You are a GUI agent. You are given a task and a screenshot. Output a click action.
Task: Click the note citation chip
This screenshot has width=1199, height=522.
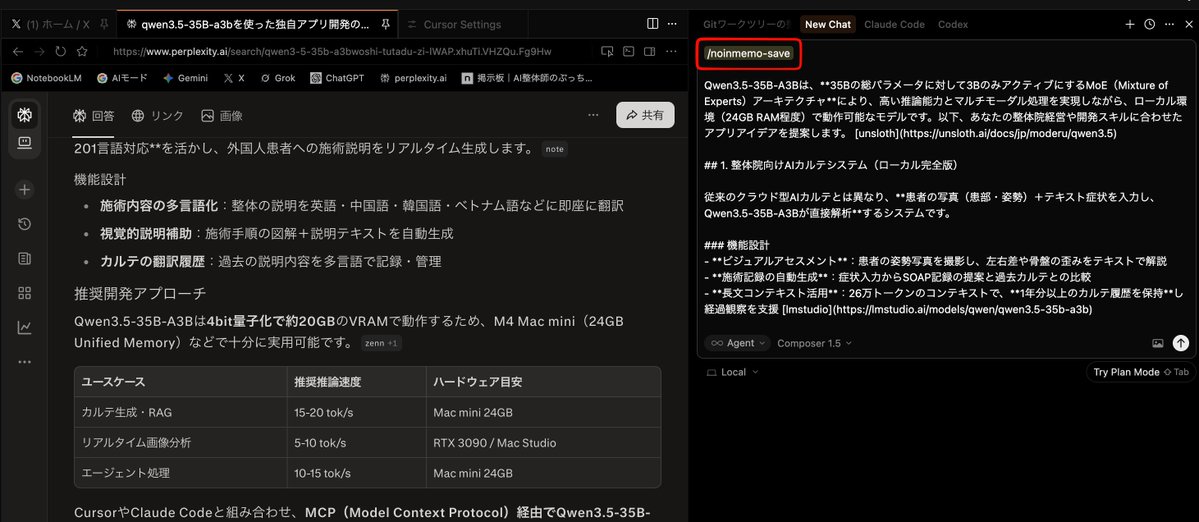[x=554, y=149]
